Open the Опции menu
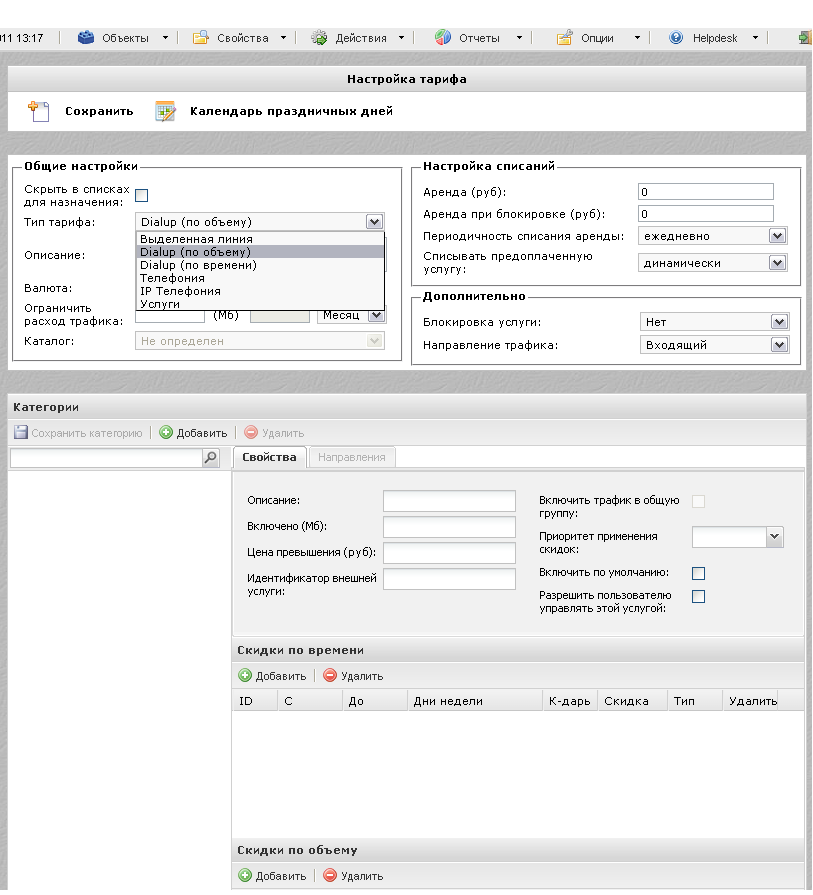 pyautogui.click(x=598, y=38)
